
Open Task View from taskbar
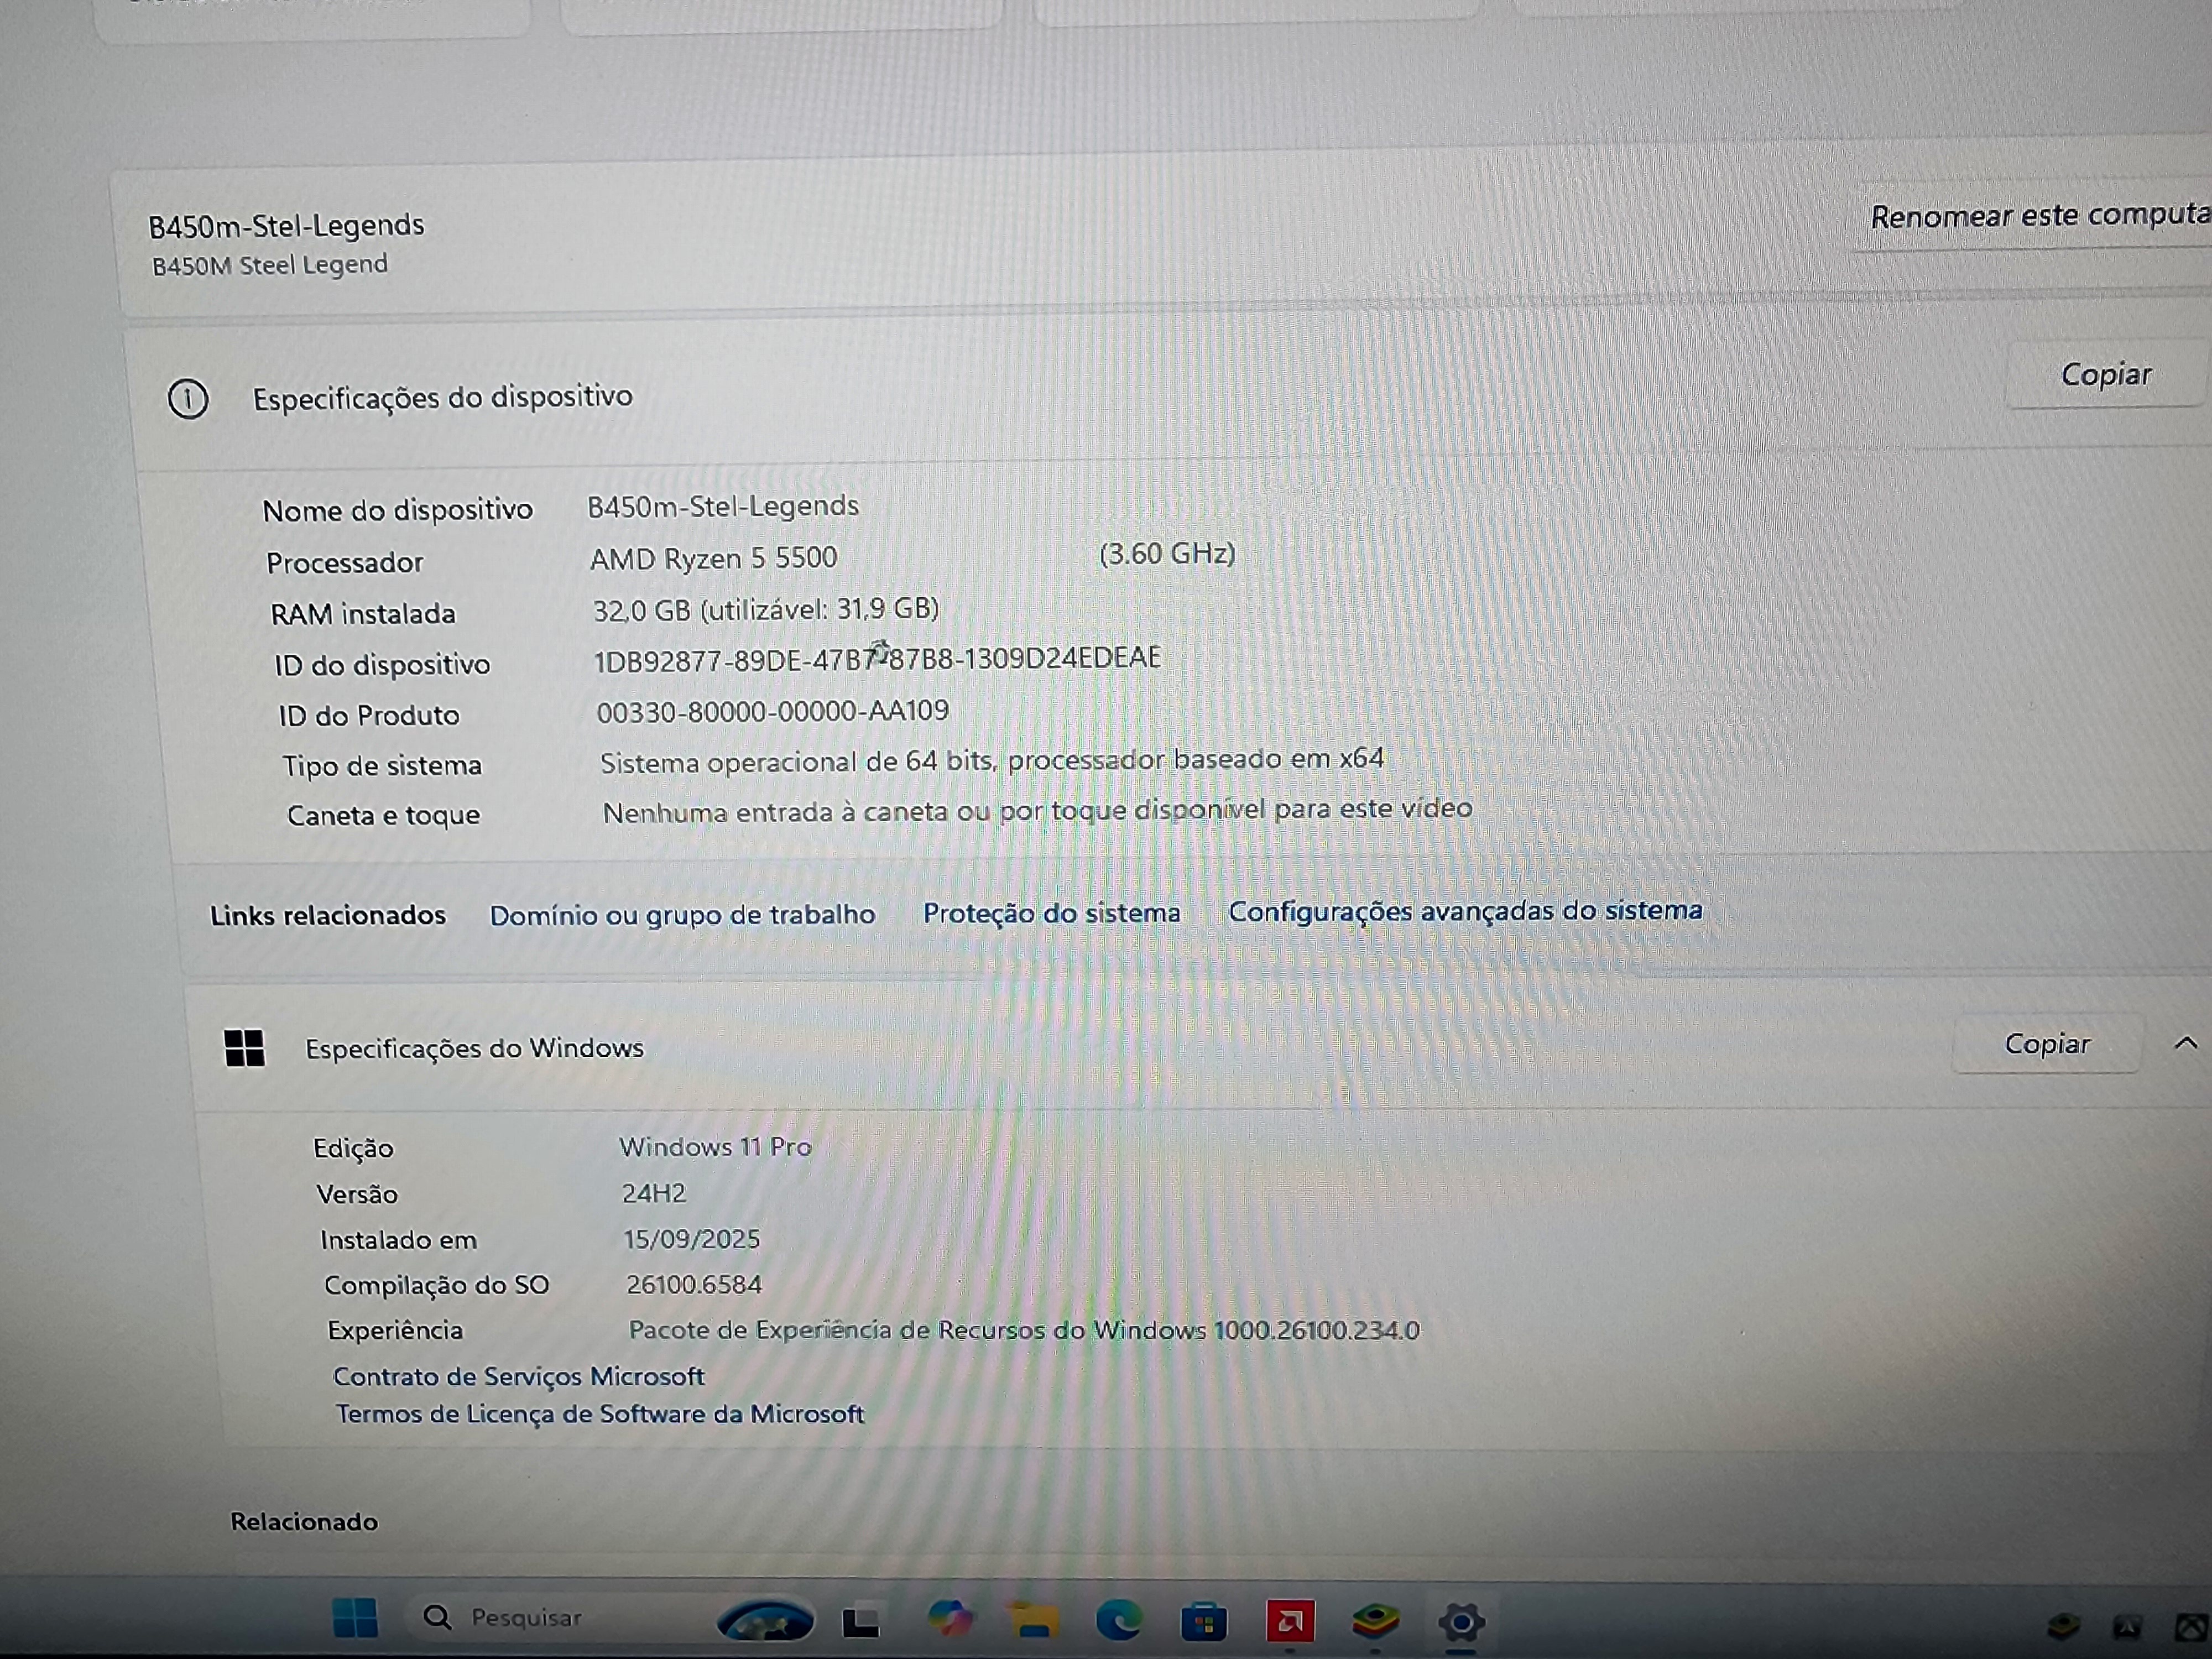tap(861, 1621)
